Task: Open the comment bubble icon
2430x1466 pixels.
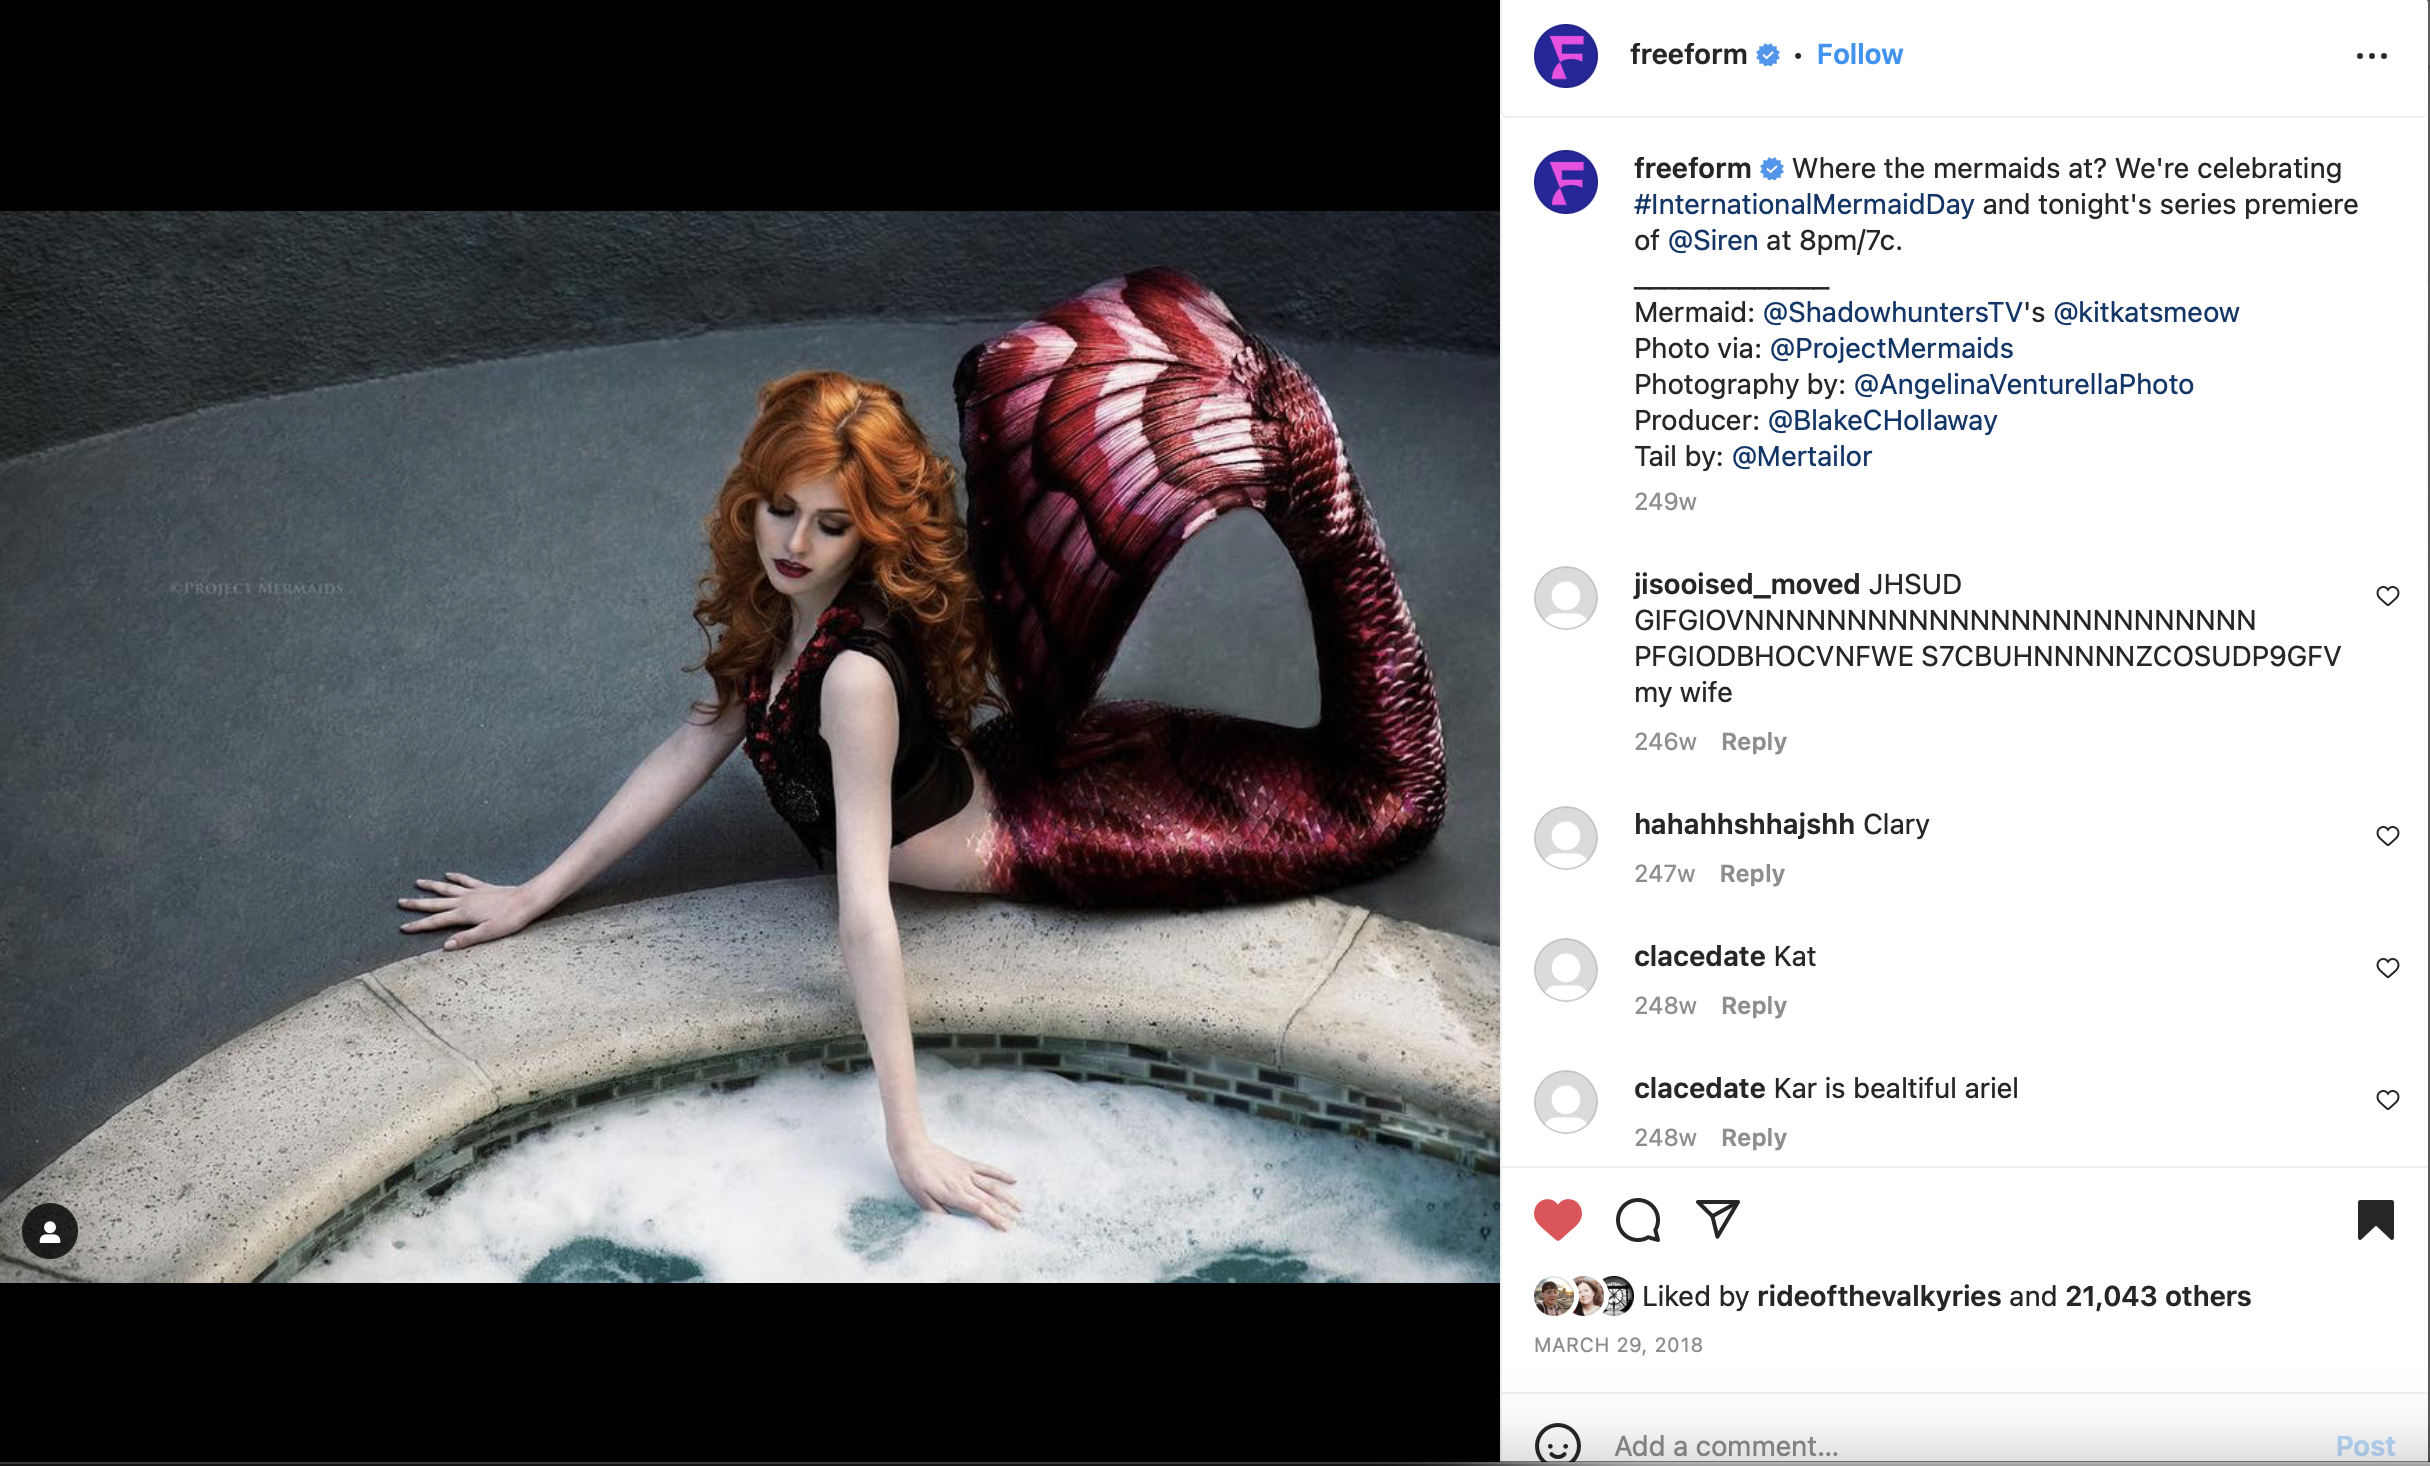Action: tap(1637, 1219)
